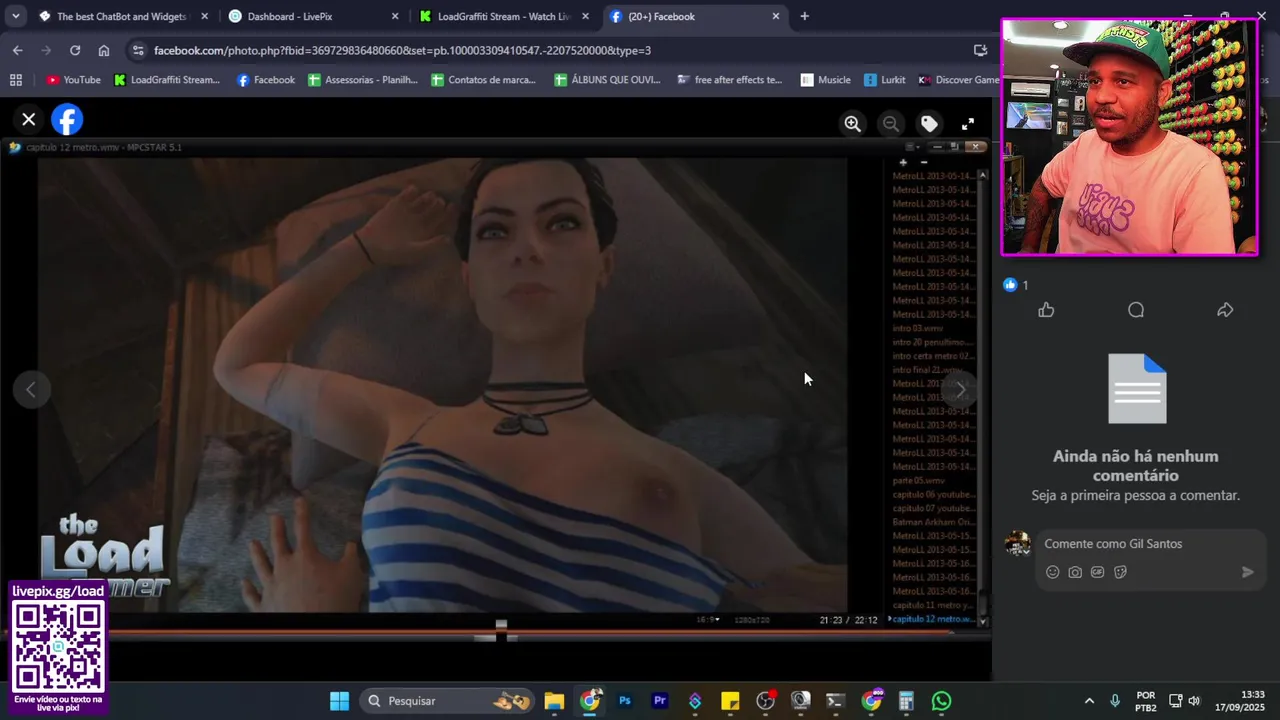Open volume control in system tray
Screen dimensions: 1280x720
(x=1194, y=701)
